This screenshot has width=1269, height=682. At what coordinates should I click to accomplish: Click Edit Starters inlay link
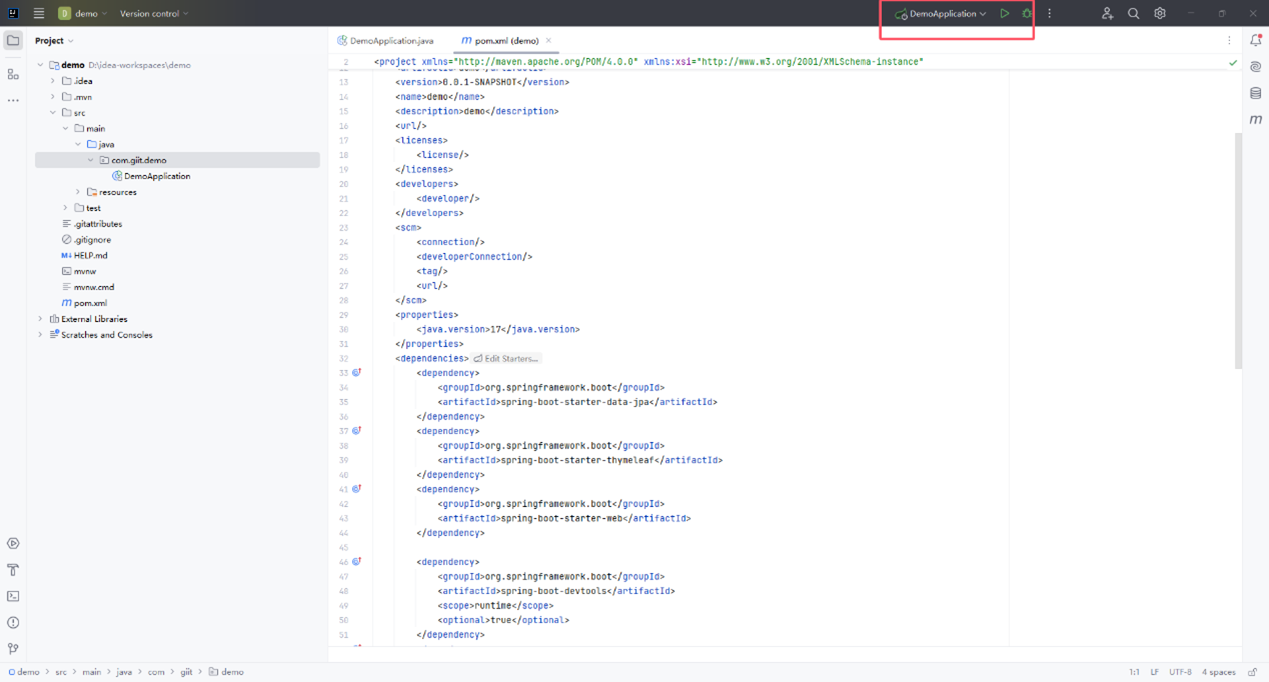coord(506,358)
